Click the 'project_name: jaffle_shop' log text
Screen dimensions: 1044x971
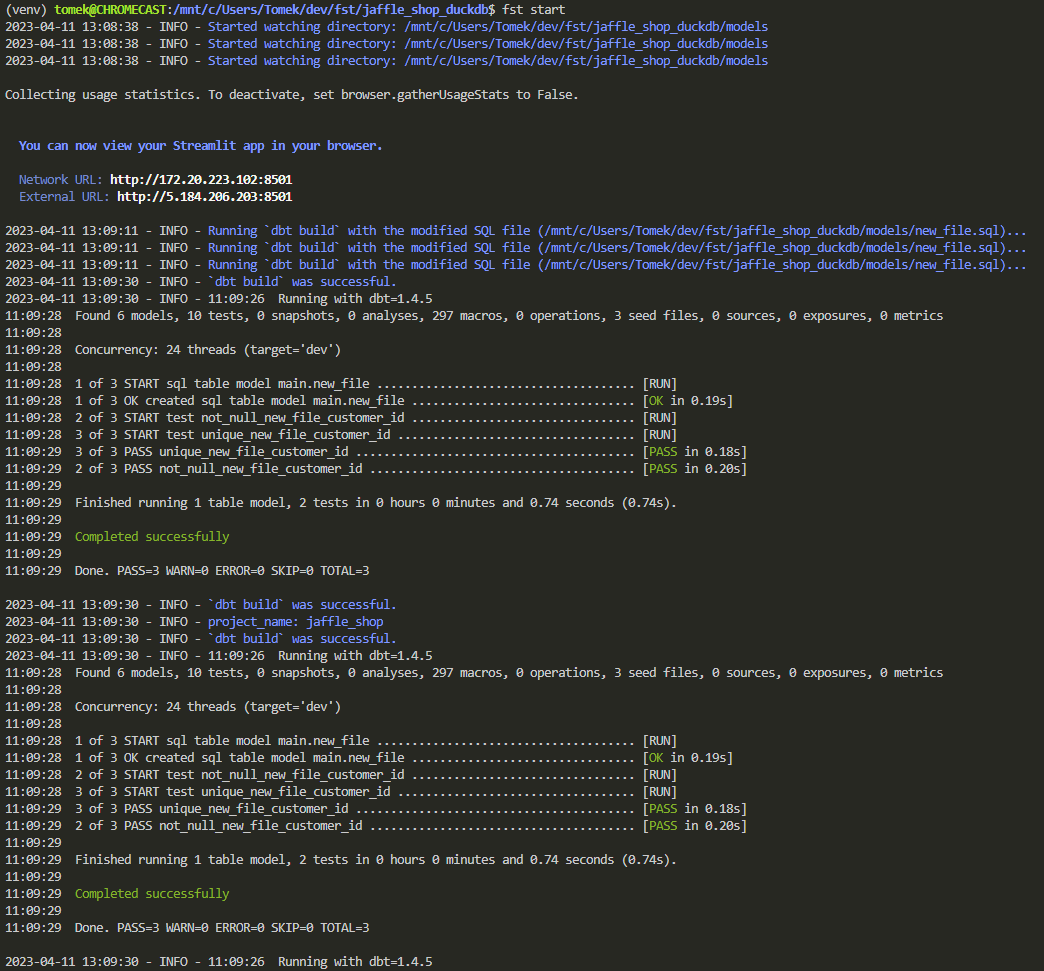[x=296, y=622]
